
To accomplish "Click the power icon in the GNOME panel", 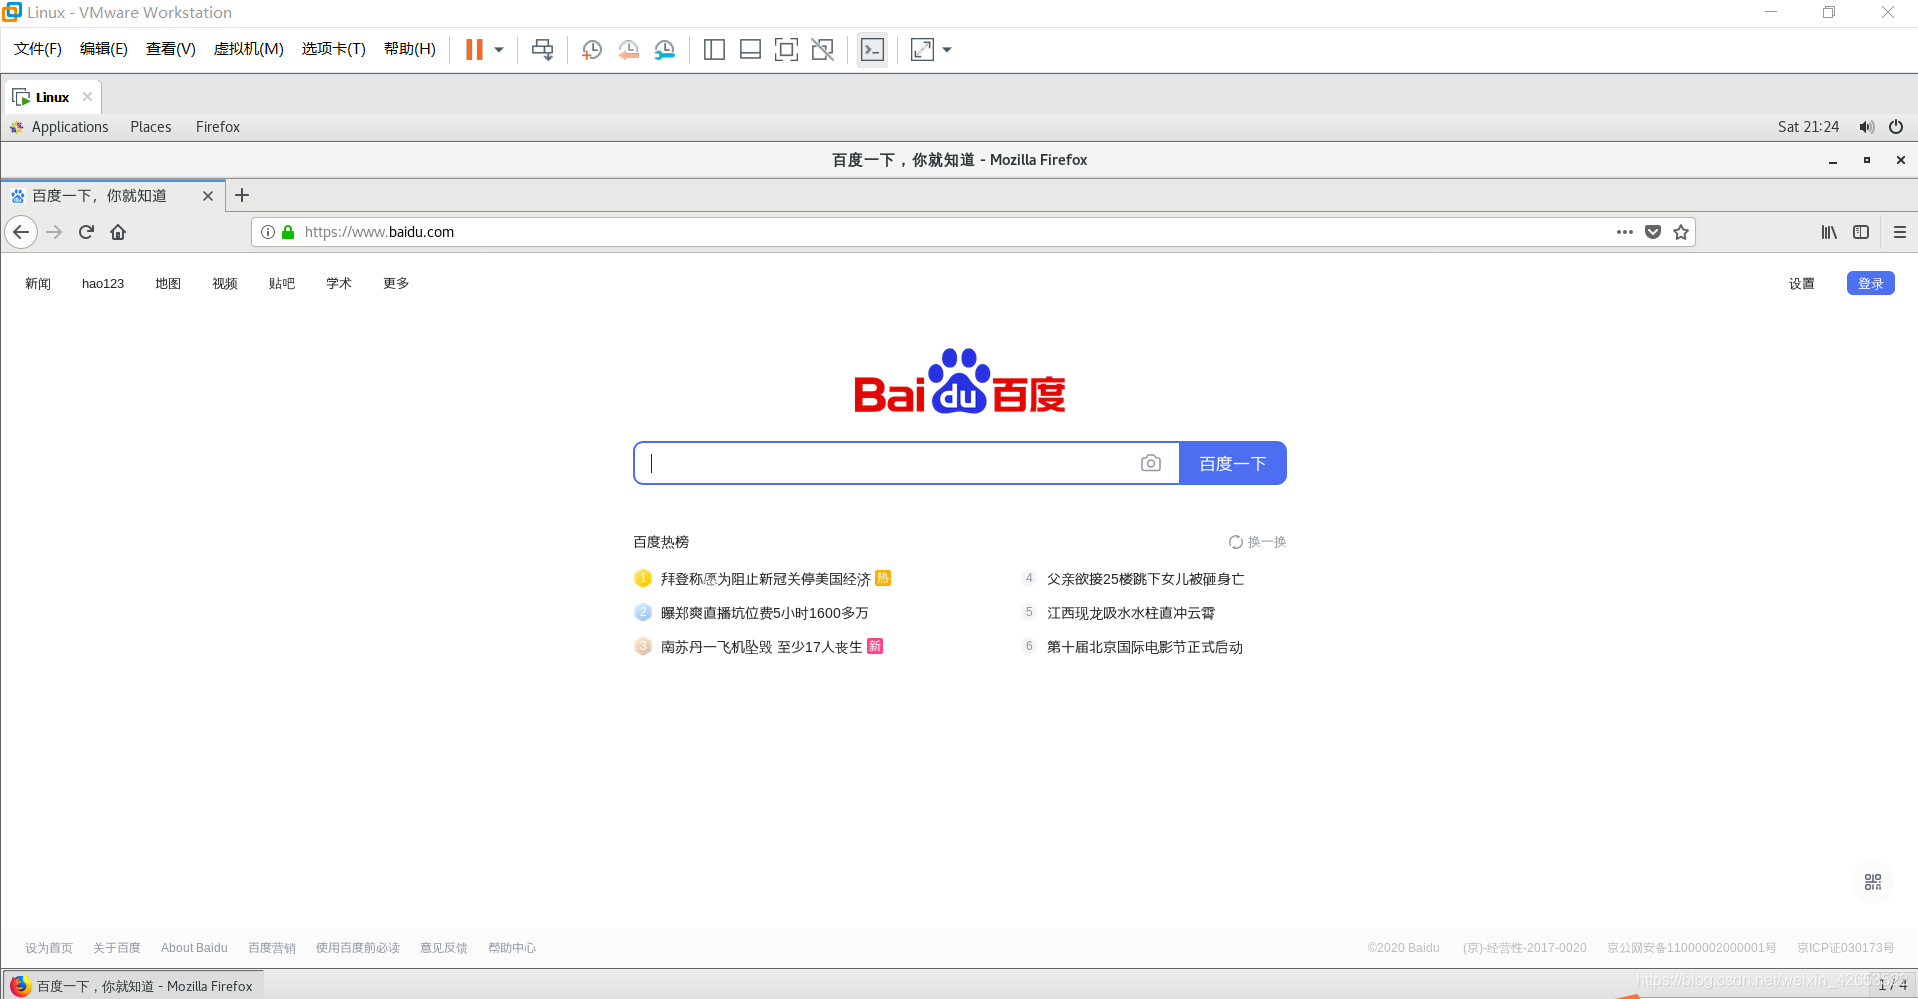I will coord(1895,127).
